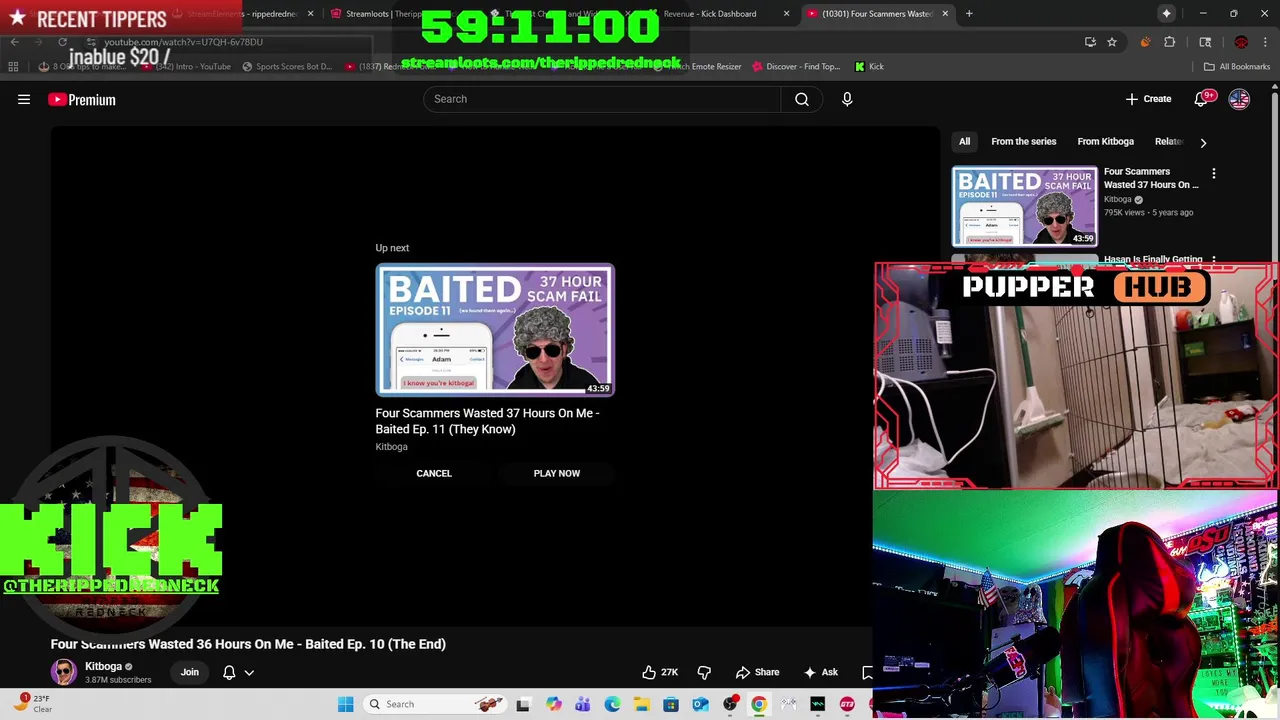Image resolution: width=1280 pixels, height=720 pixels.
Task: Open the All Bookmarks folder
Action: tap(1237, 67)
